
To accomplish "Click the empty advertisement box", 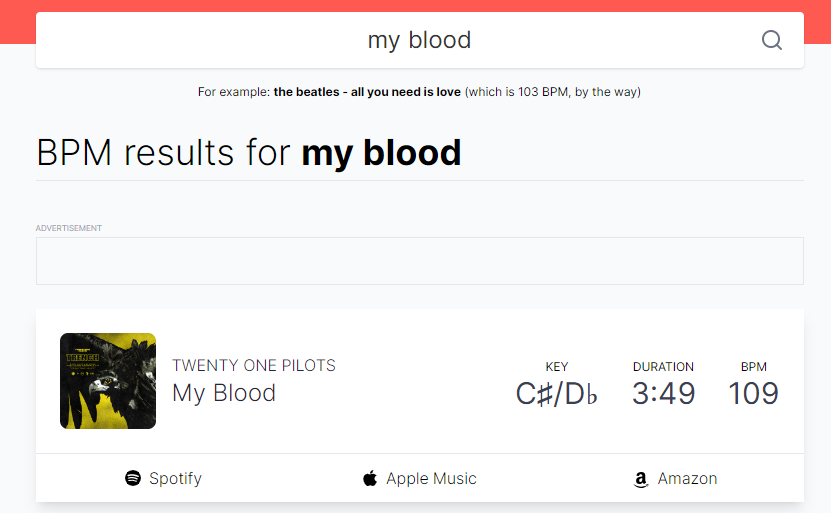I will point(419,261).
